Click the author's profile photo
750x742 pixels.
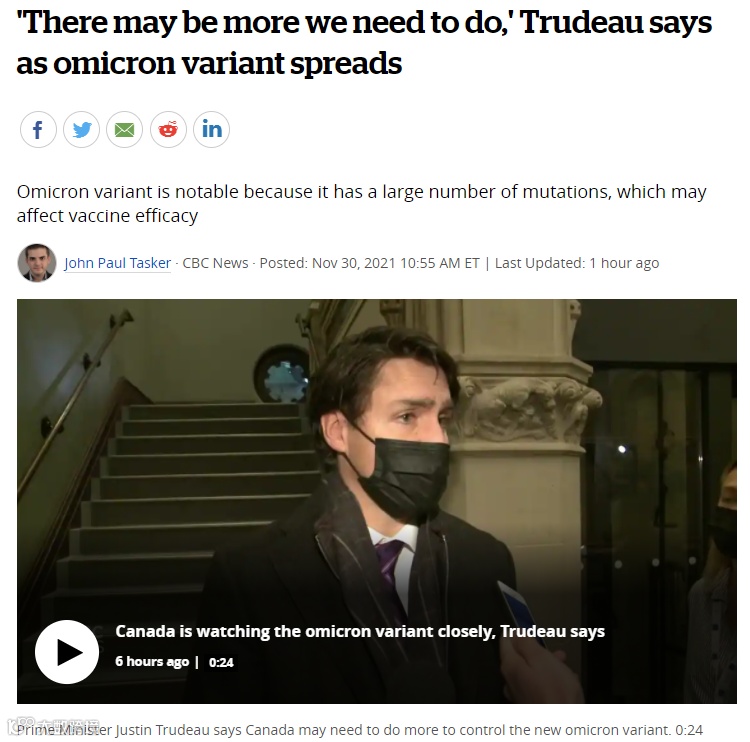pyautogui.click(x=37, y=263)
